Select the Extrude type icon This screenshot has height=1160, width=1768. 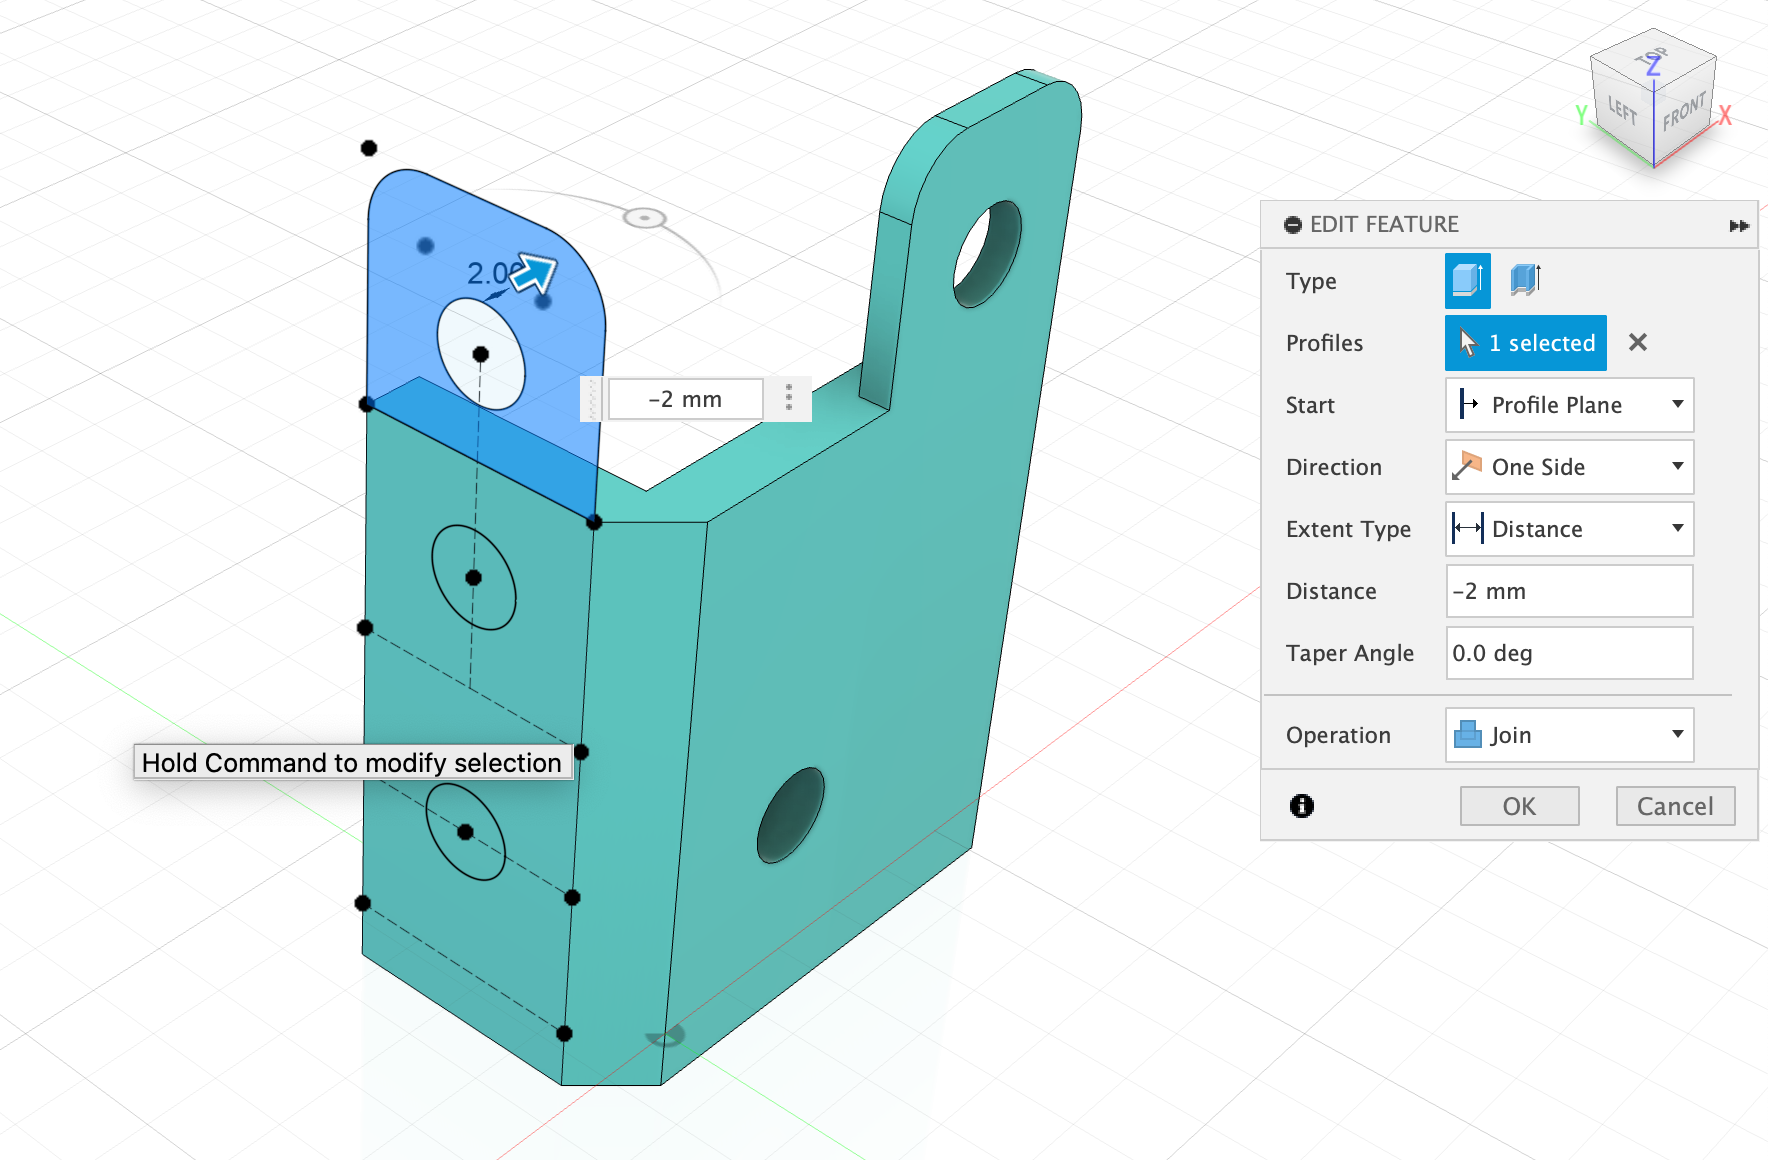[1467, 281]
